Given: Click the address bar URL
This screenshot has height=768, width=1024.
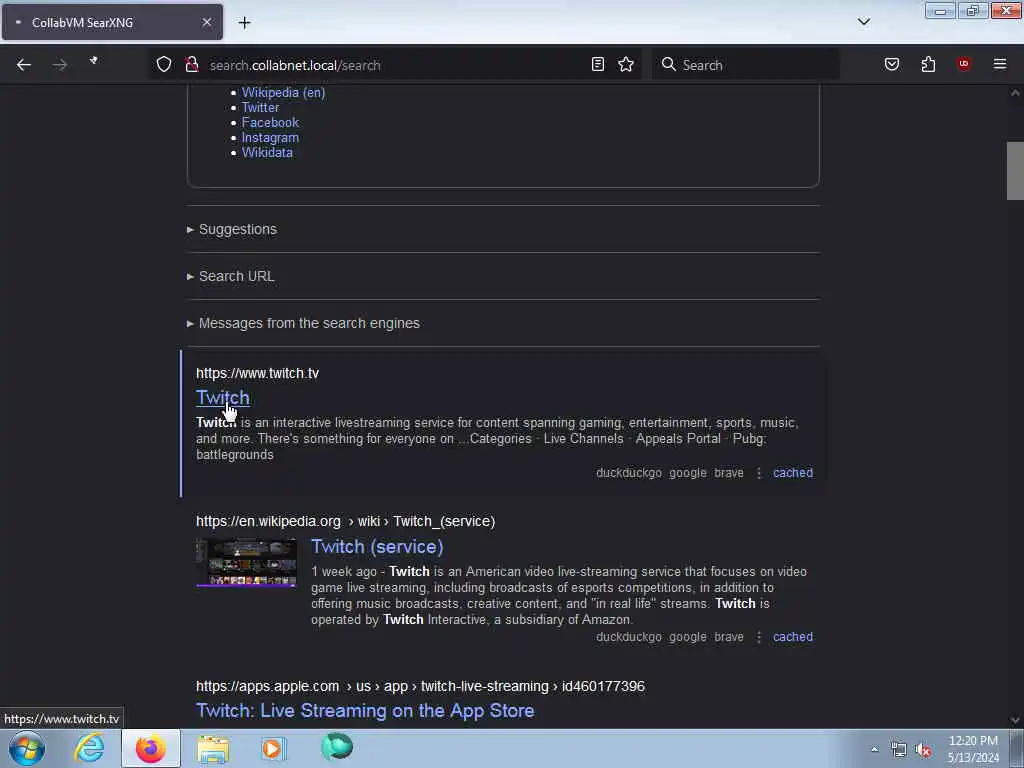Looking at the screenshot, I should pyautogui.click(x=295, y=65).
